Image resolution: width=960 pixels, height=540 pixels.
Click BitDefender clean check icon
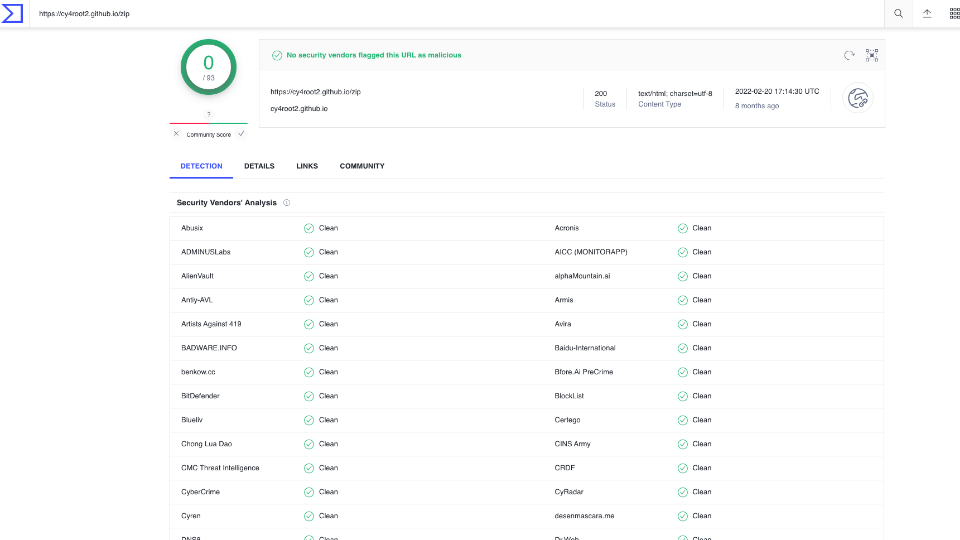tap(309, 396)
